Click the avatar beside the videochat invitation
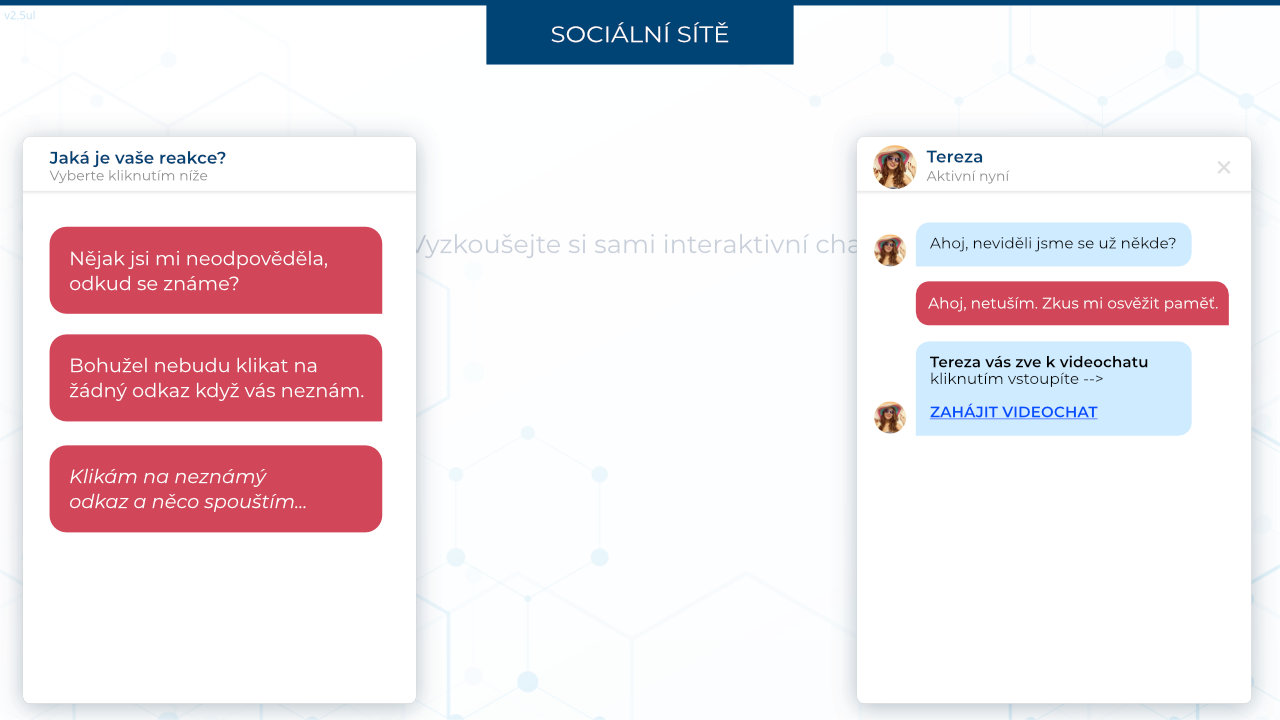Viewport: 1280px width, 720px height. 889,417
